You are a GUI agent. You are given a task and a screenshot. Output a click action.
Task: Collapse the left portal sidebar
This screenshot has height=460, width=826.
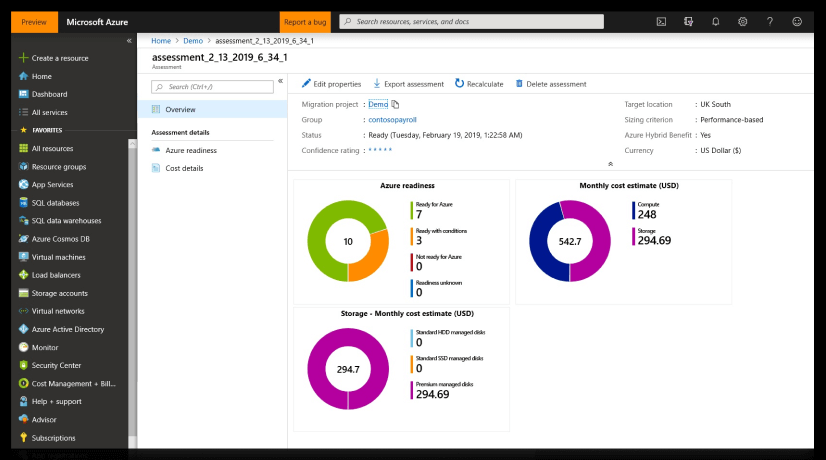pos(129,41)
